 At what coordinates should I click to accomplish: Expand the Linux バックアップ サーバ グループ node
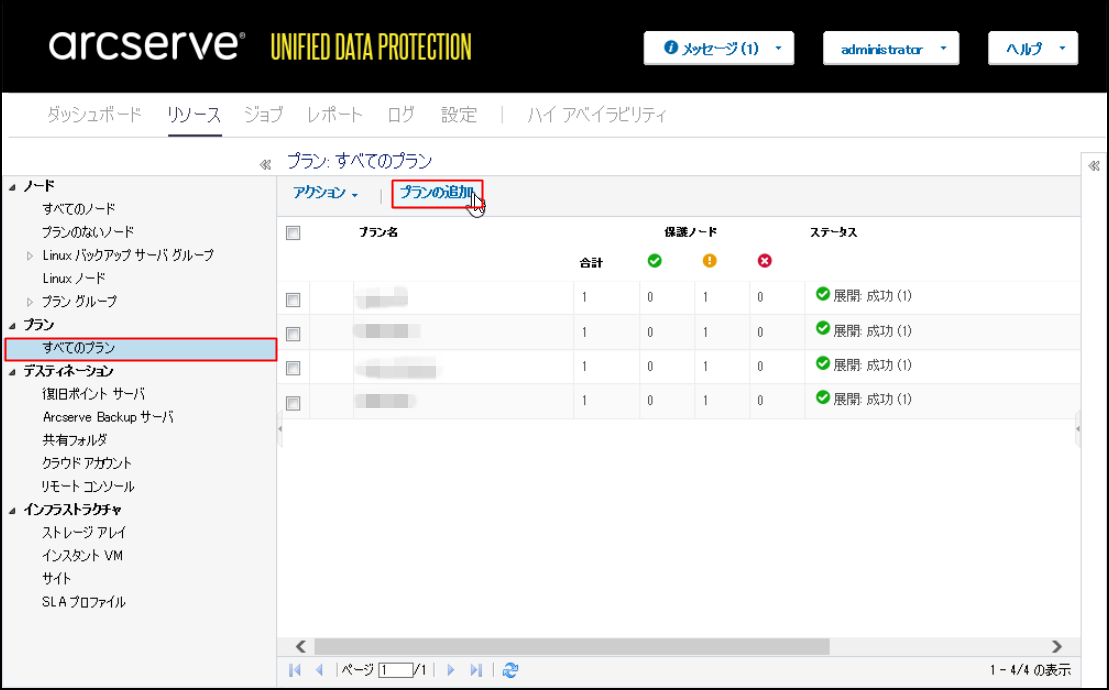(30, 255)
